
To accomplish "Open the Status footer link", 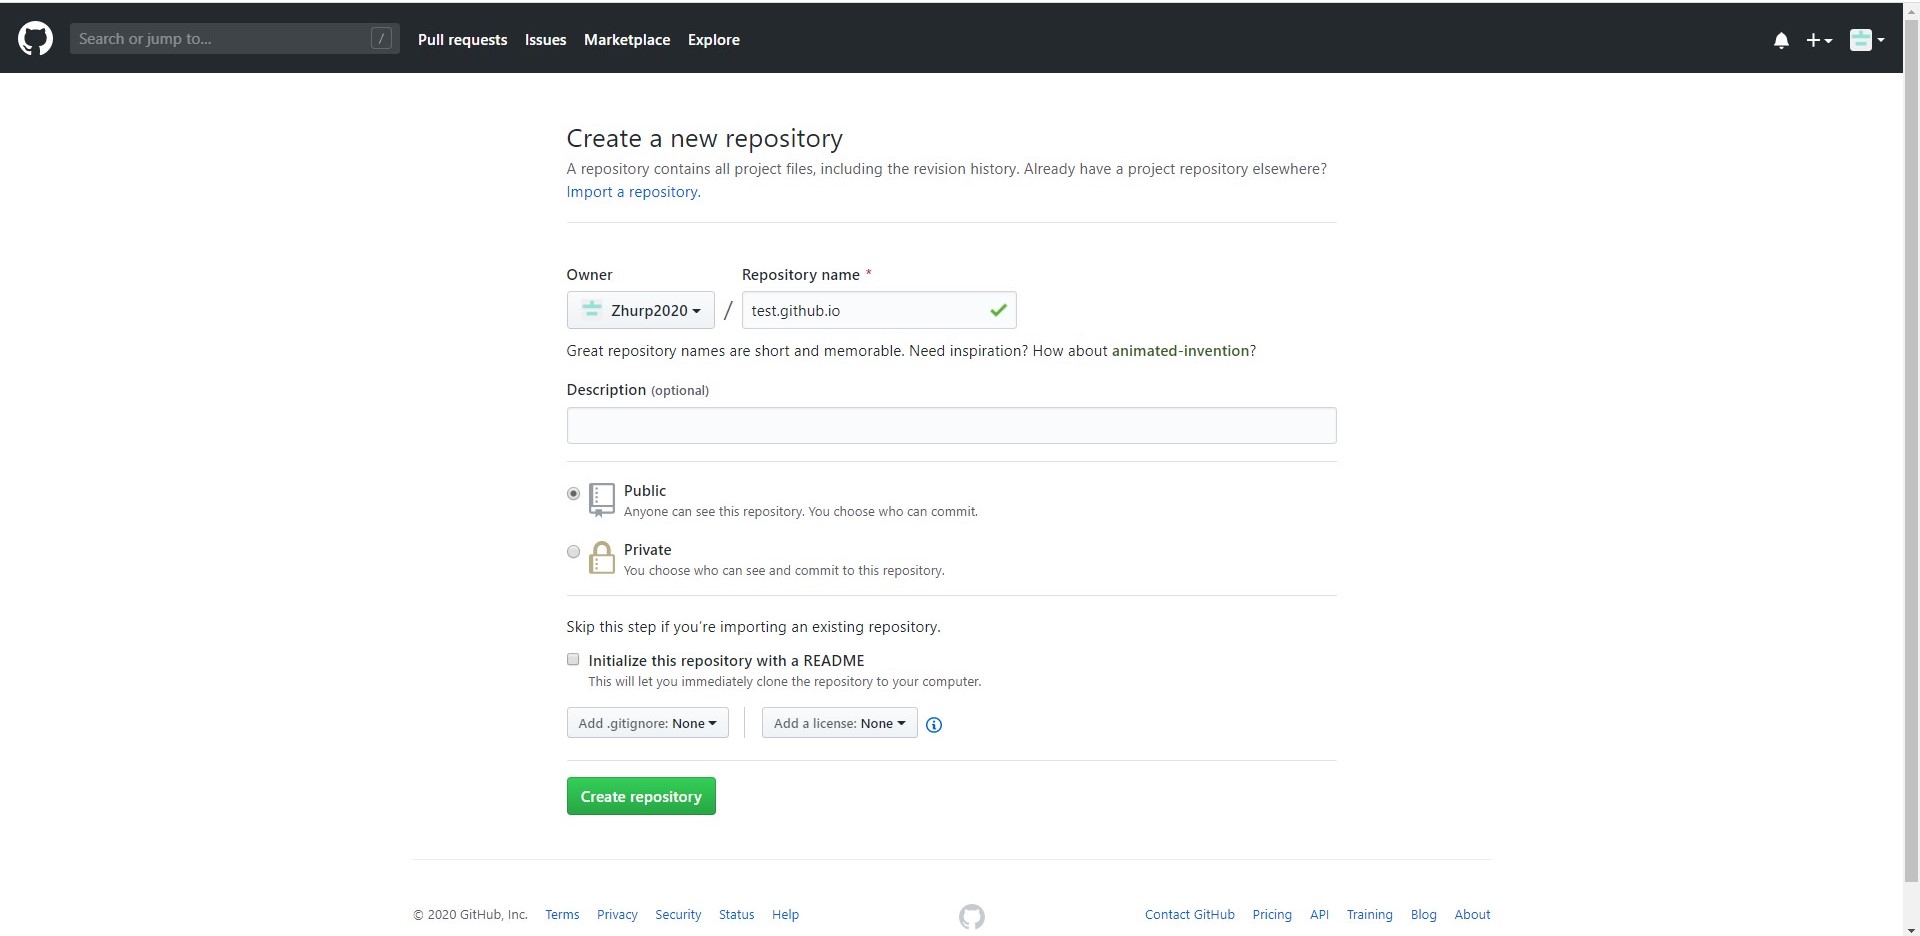I will pyautogui.click(x=737, y=915).
